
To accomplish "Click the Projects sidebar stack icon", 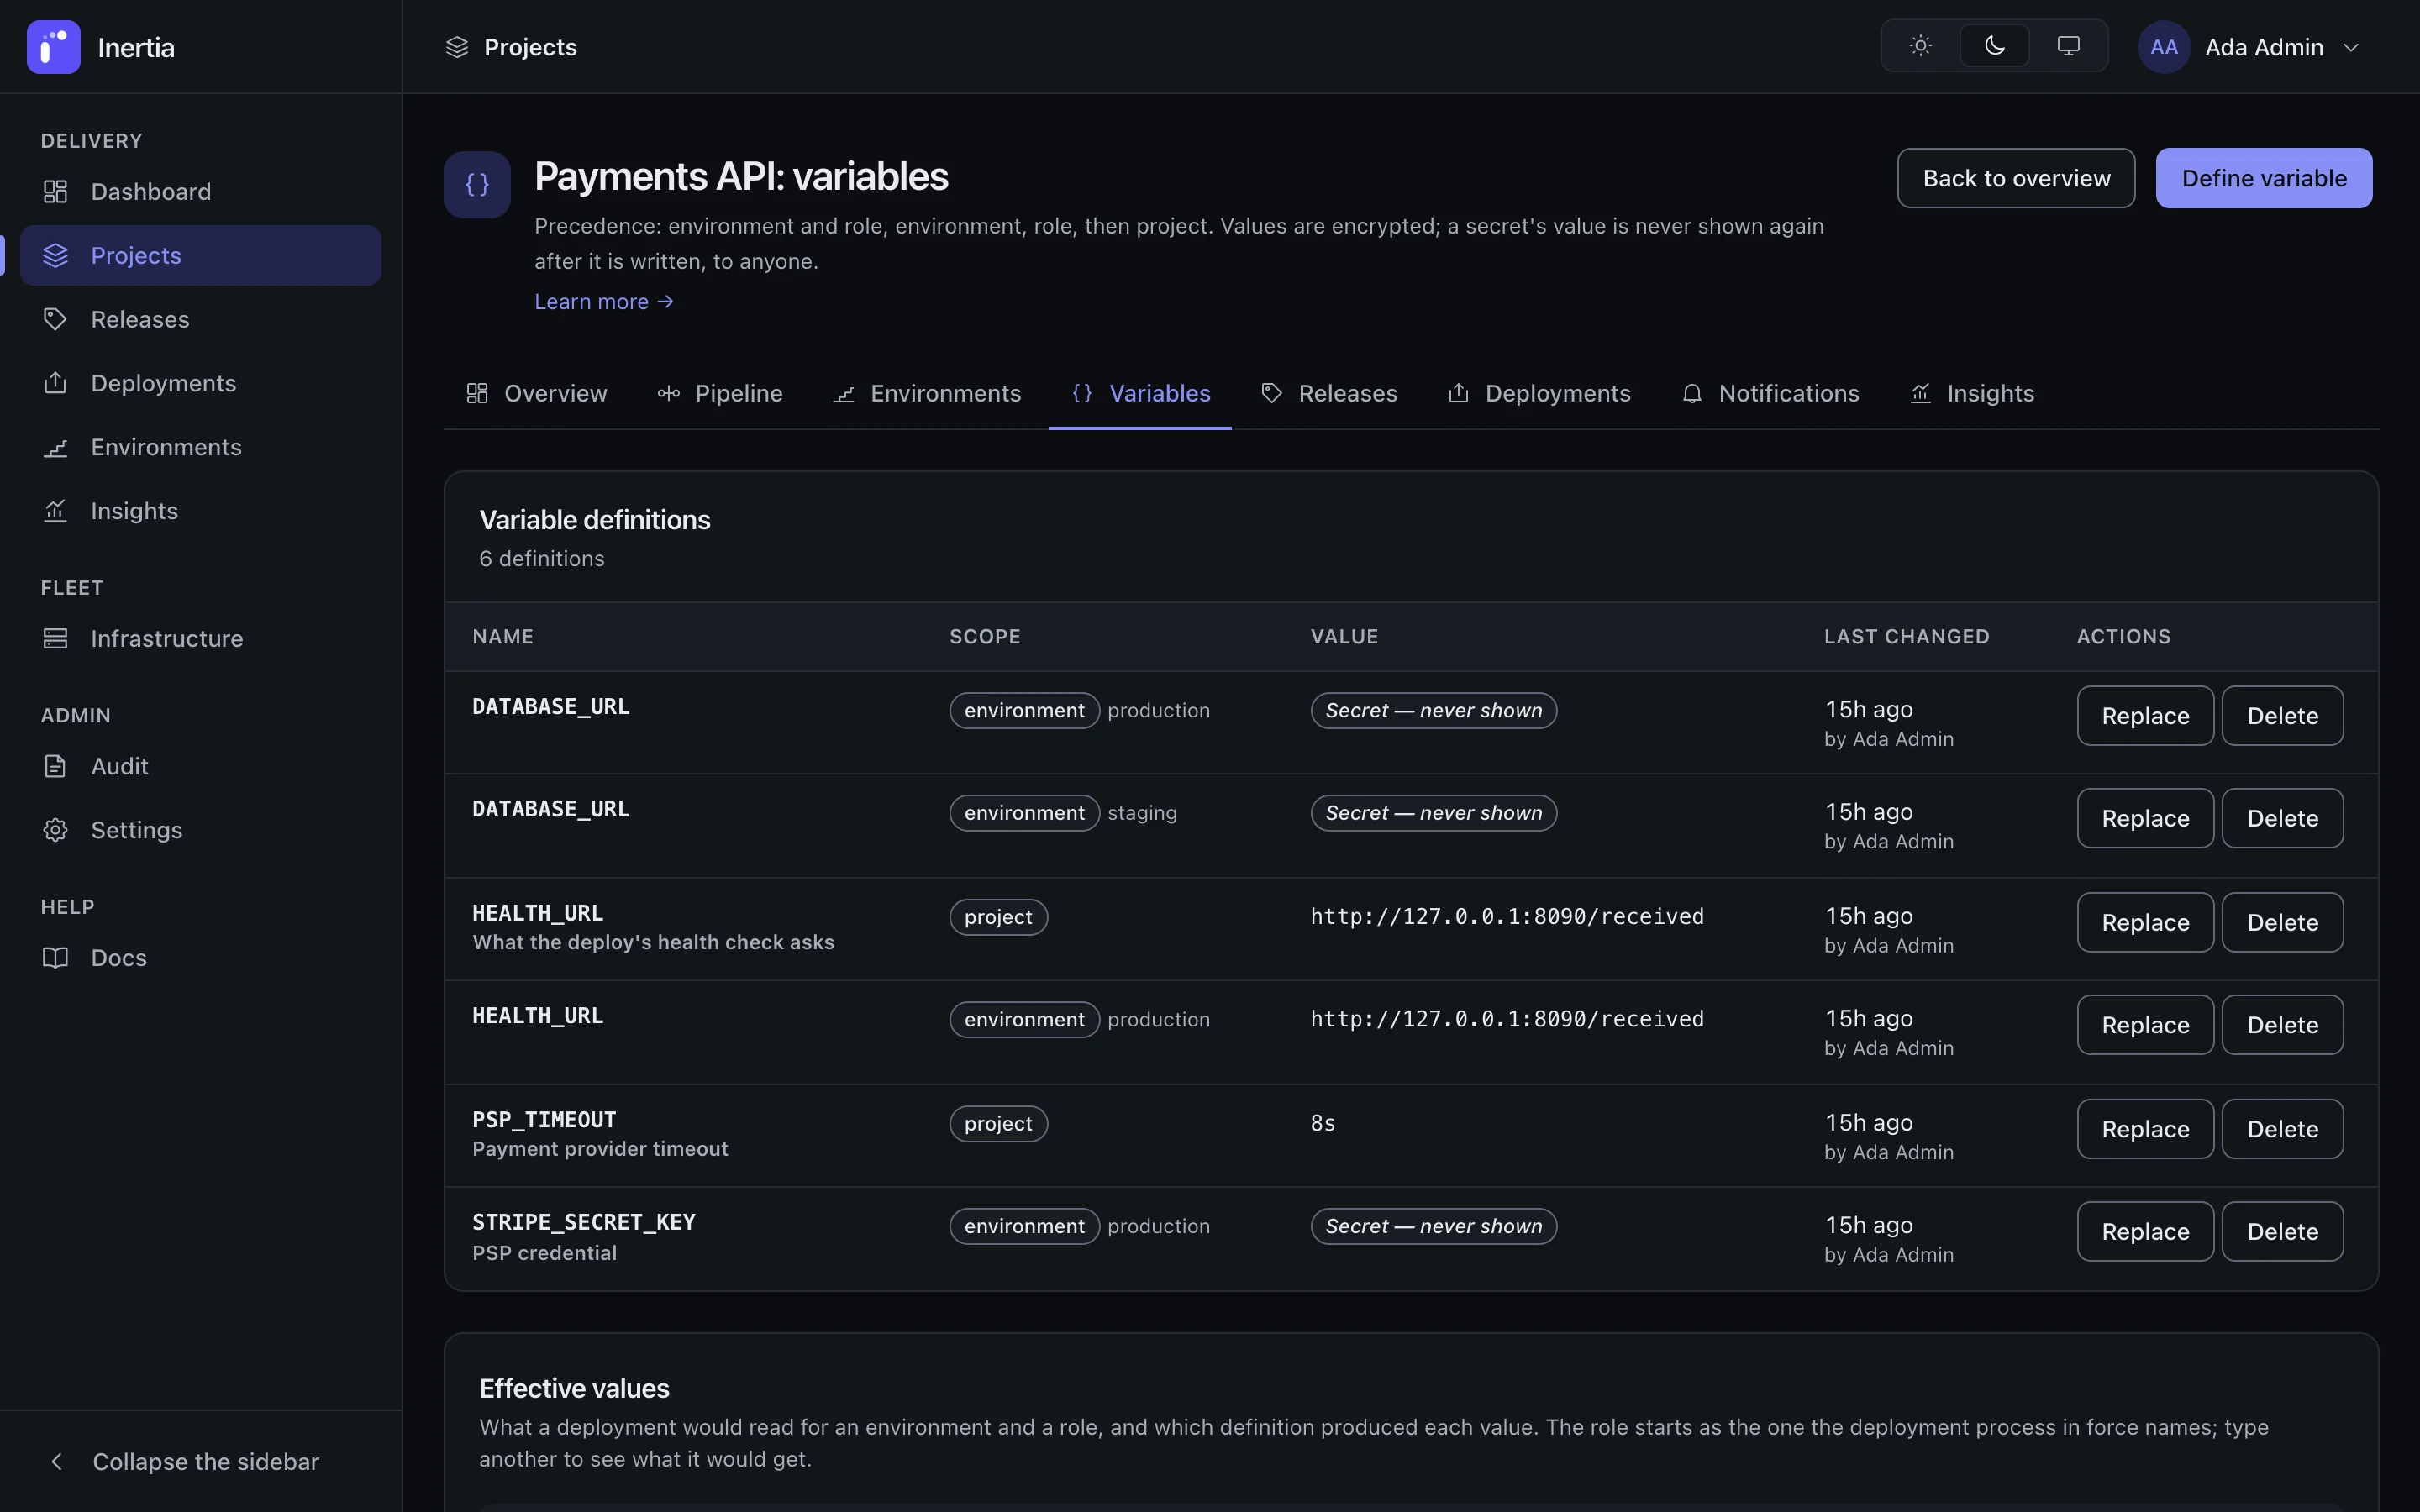I will 55,255.
